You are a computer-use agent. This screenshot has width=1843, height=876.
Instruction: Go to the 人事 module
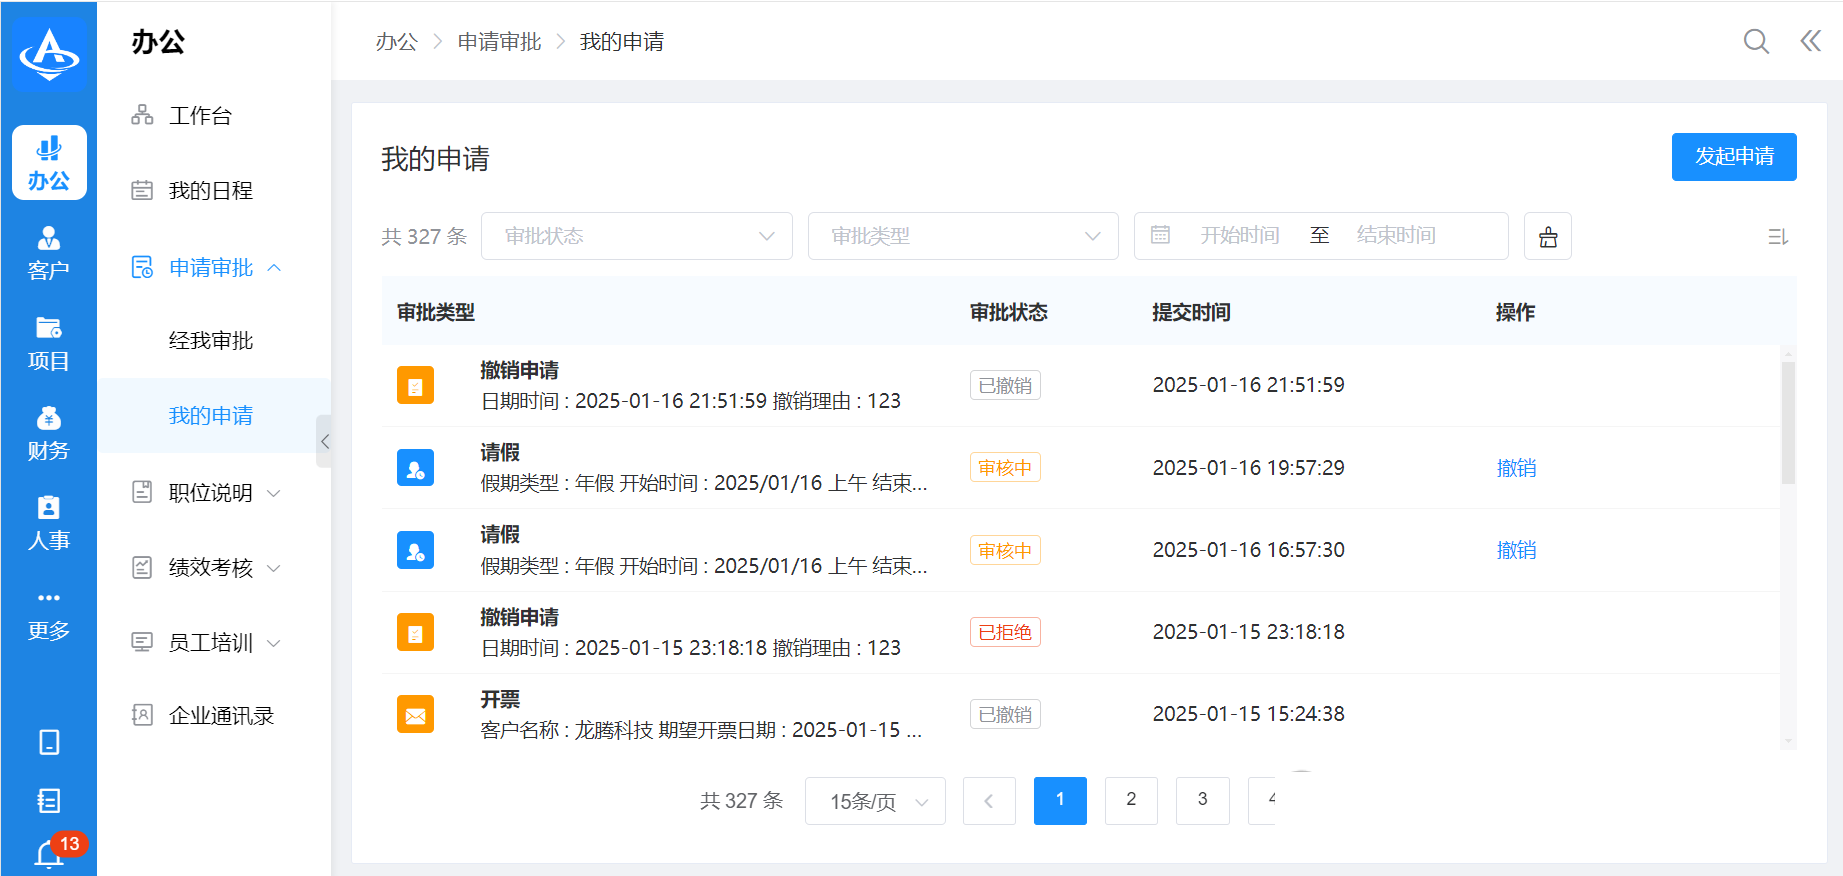click(x=49, y=523)
